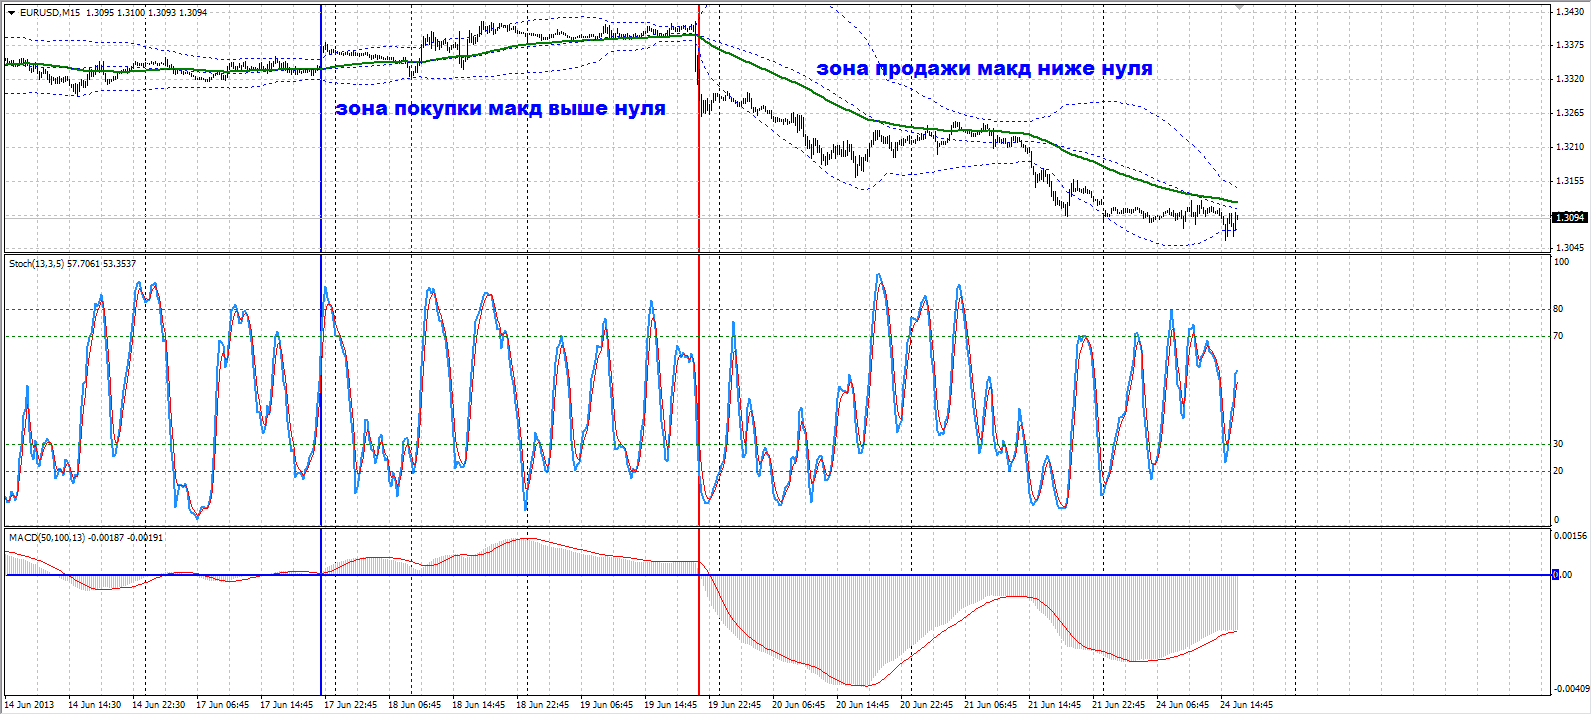Select the red vertical line in Stoch window
This screenshot has width=1592, height=715.
click(x=698, y=390)
